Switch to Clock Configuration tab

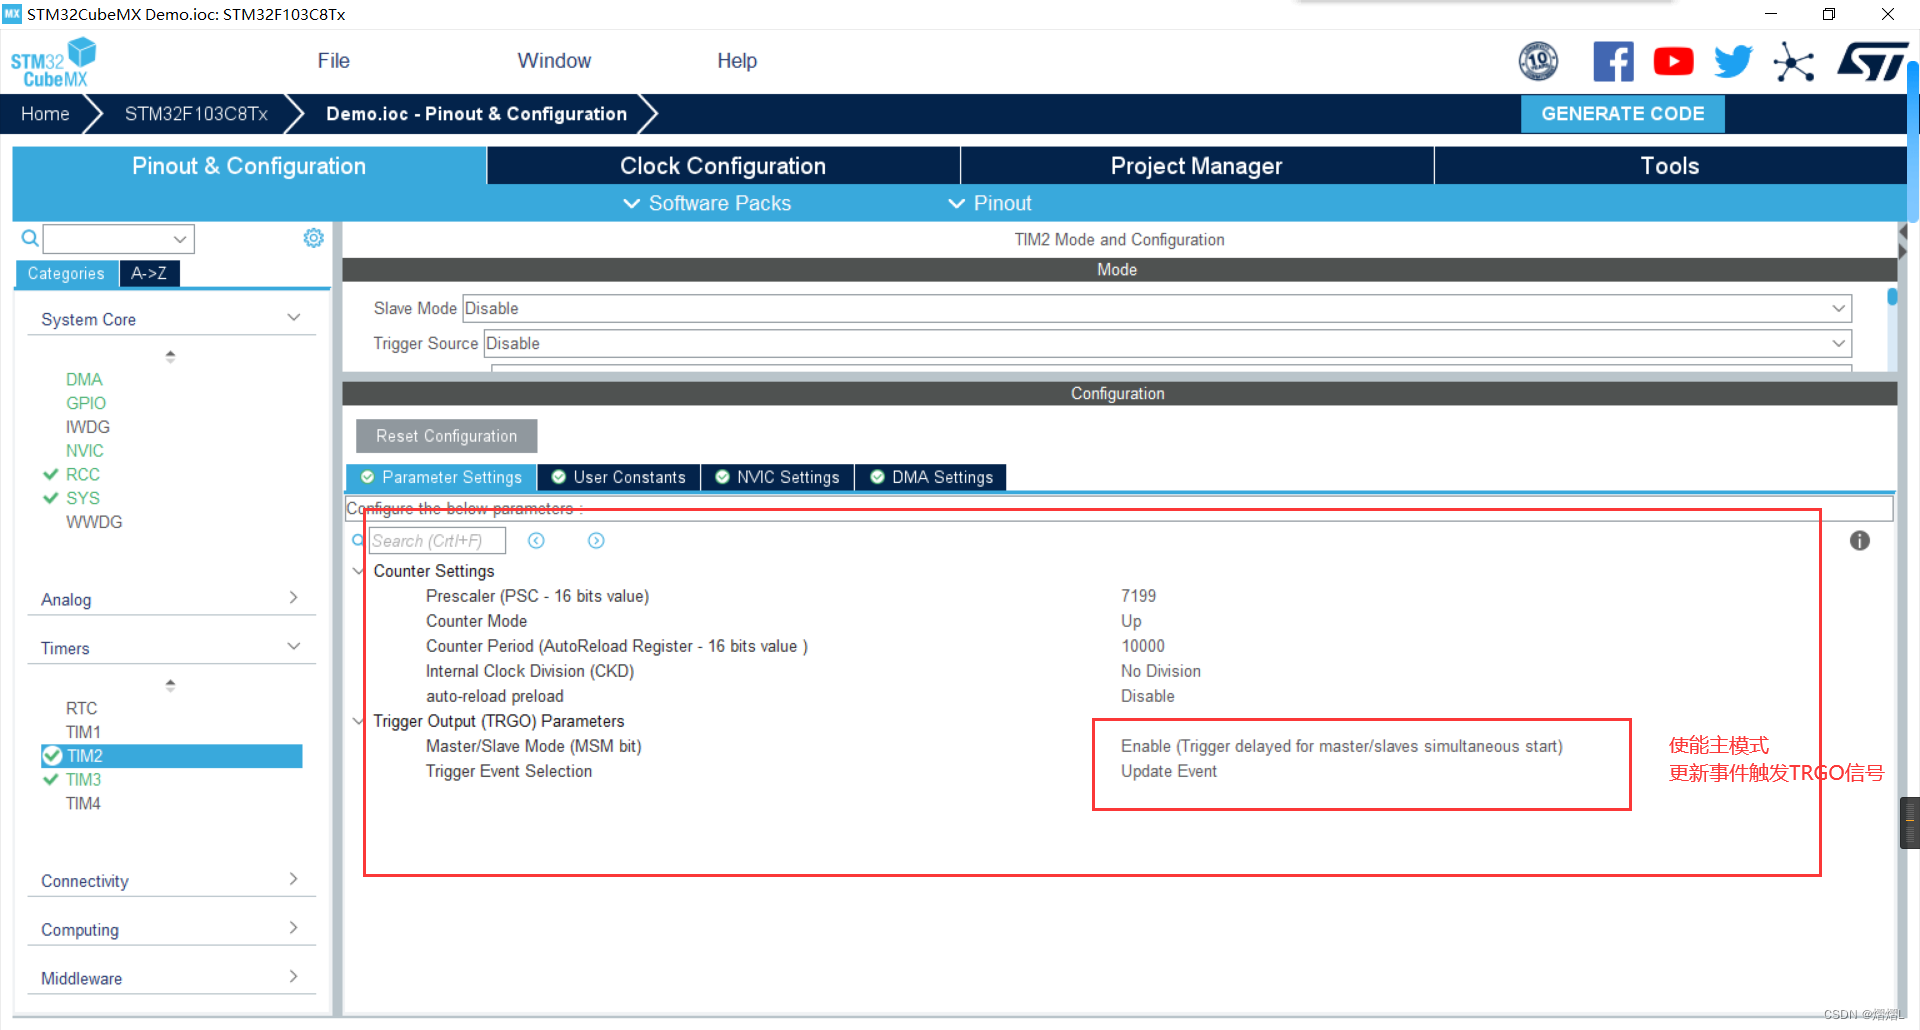click(x=723, y=166)
